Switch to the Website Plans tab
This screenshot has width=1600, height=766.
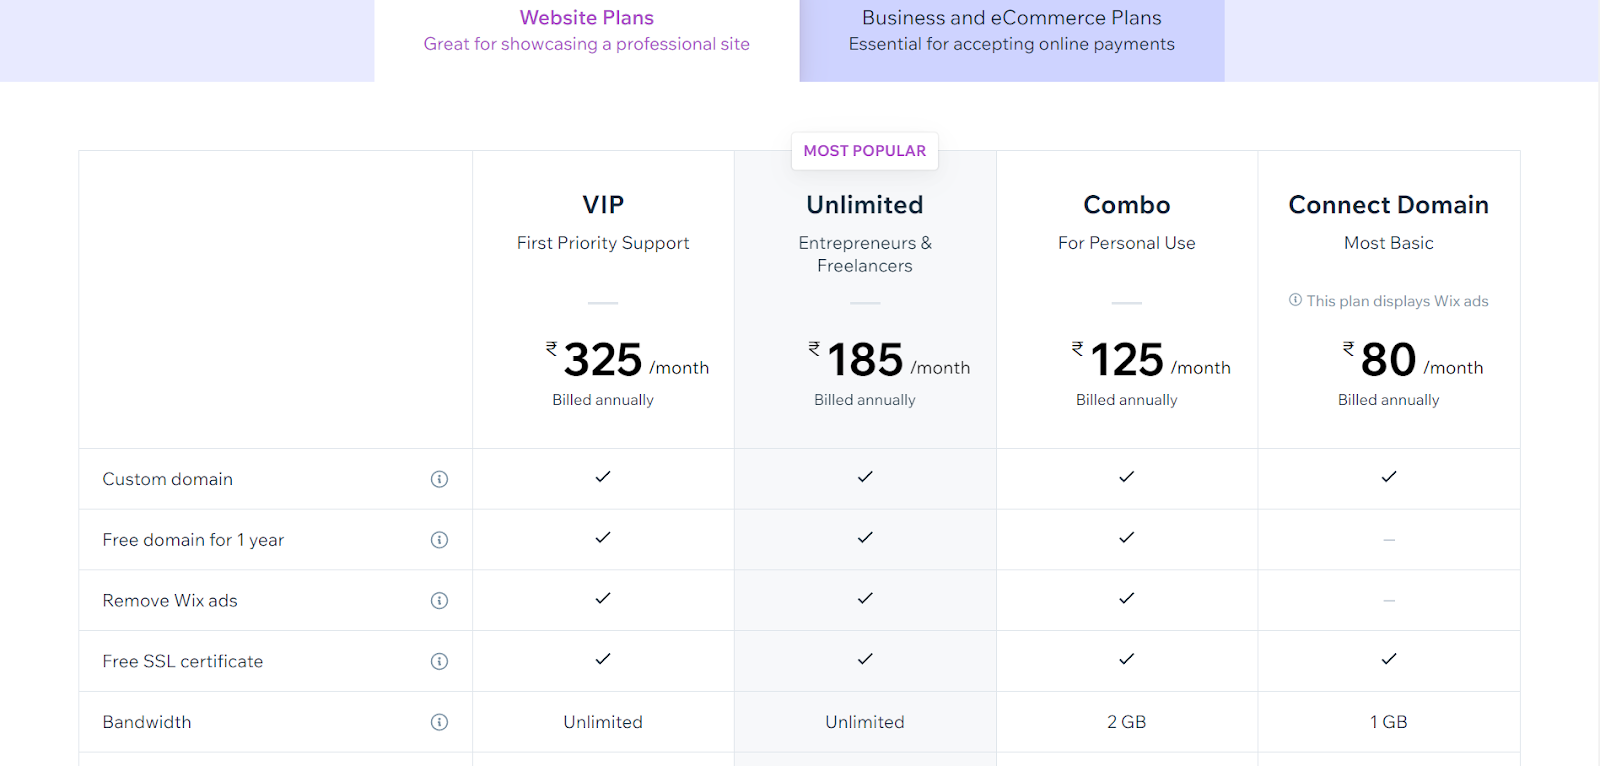coord(586,31)
